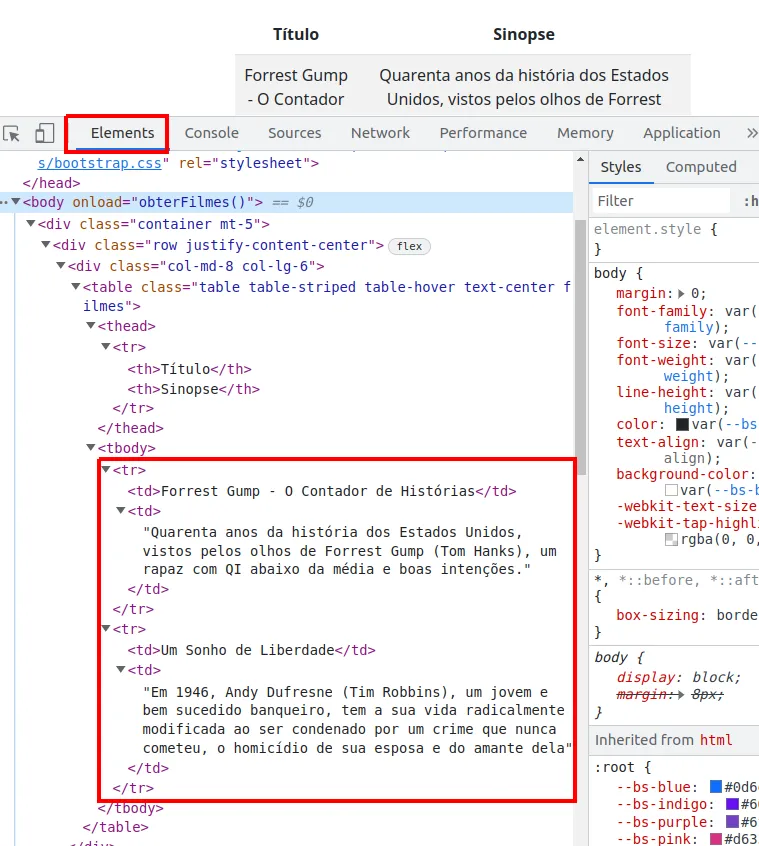Screen dimensions: 759x846
Task: Click the scroll-up arrow in Elements panel
Action: (x=580, y=160)
